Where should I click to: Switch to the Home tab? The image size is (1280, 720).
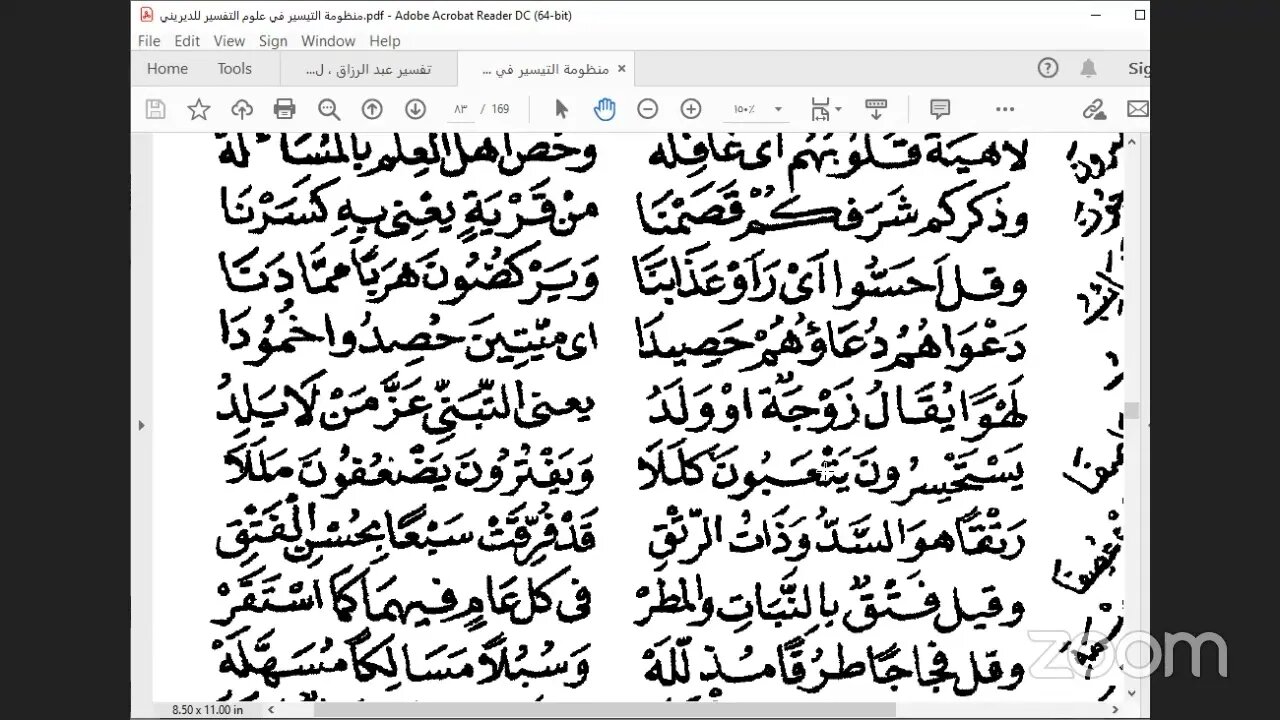[x=167, y=68]
